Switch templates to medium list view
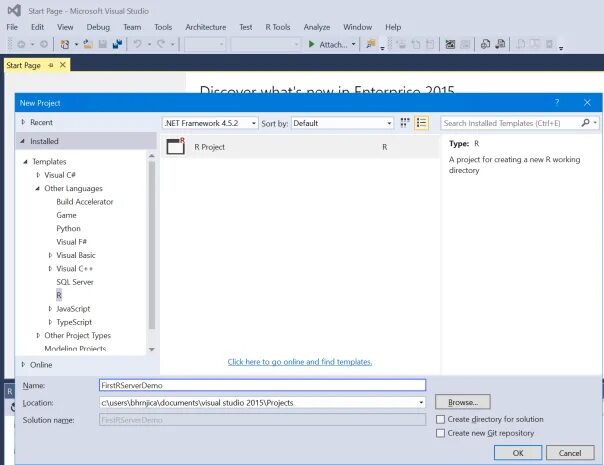 pyautogui.click(x=421, y=123)
